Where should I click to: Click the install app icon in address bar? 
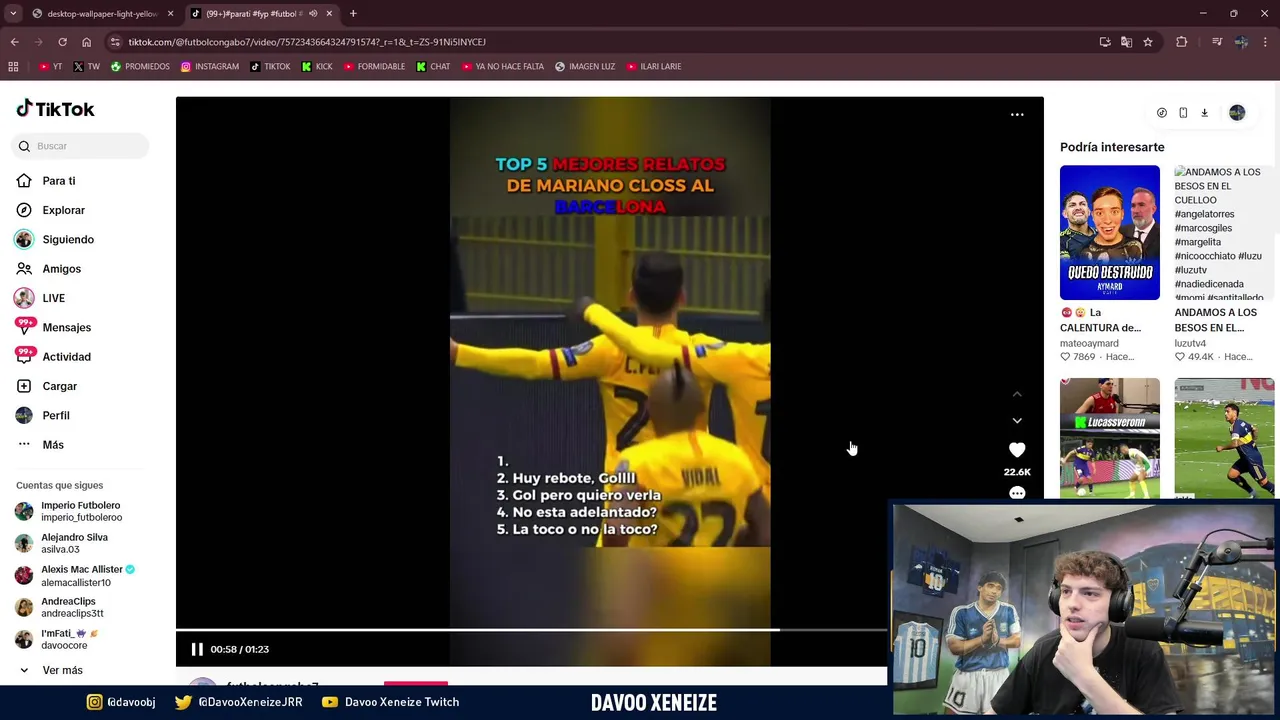point(1105,42)
